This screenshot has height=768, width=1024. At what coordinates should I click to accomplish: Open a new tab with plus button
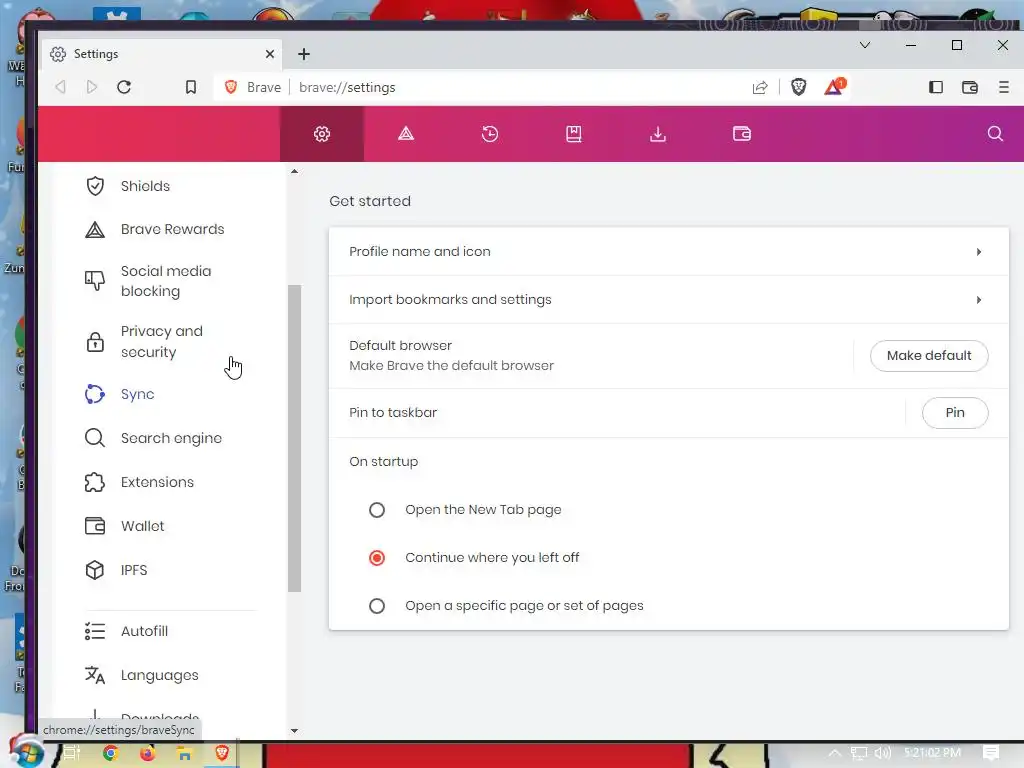point(304,54)
